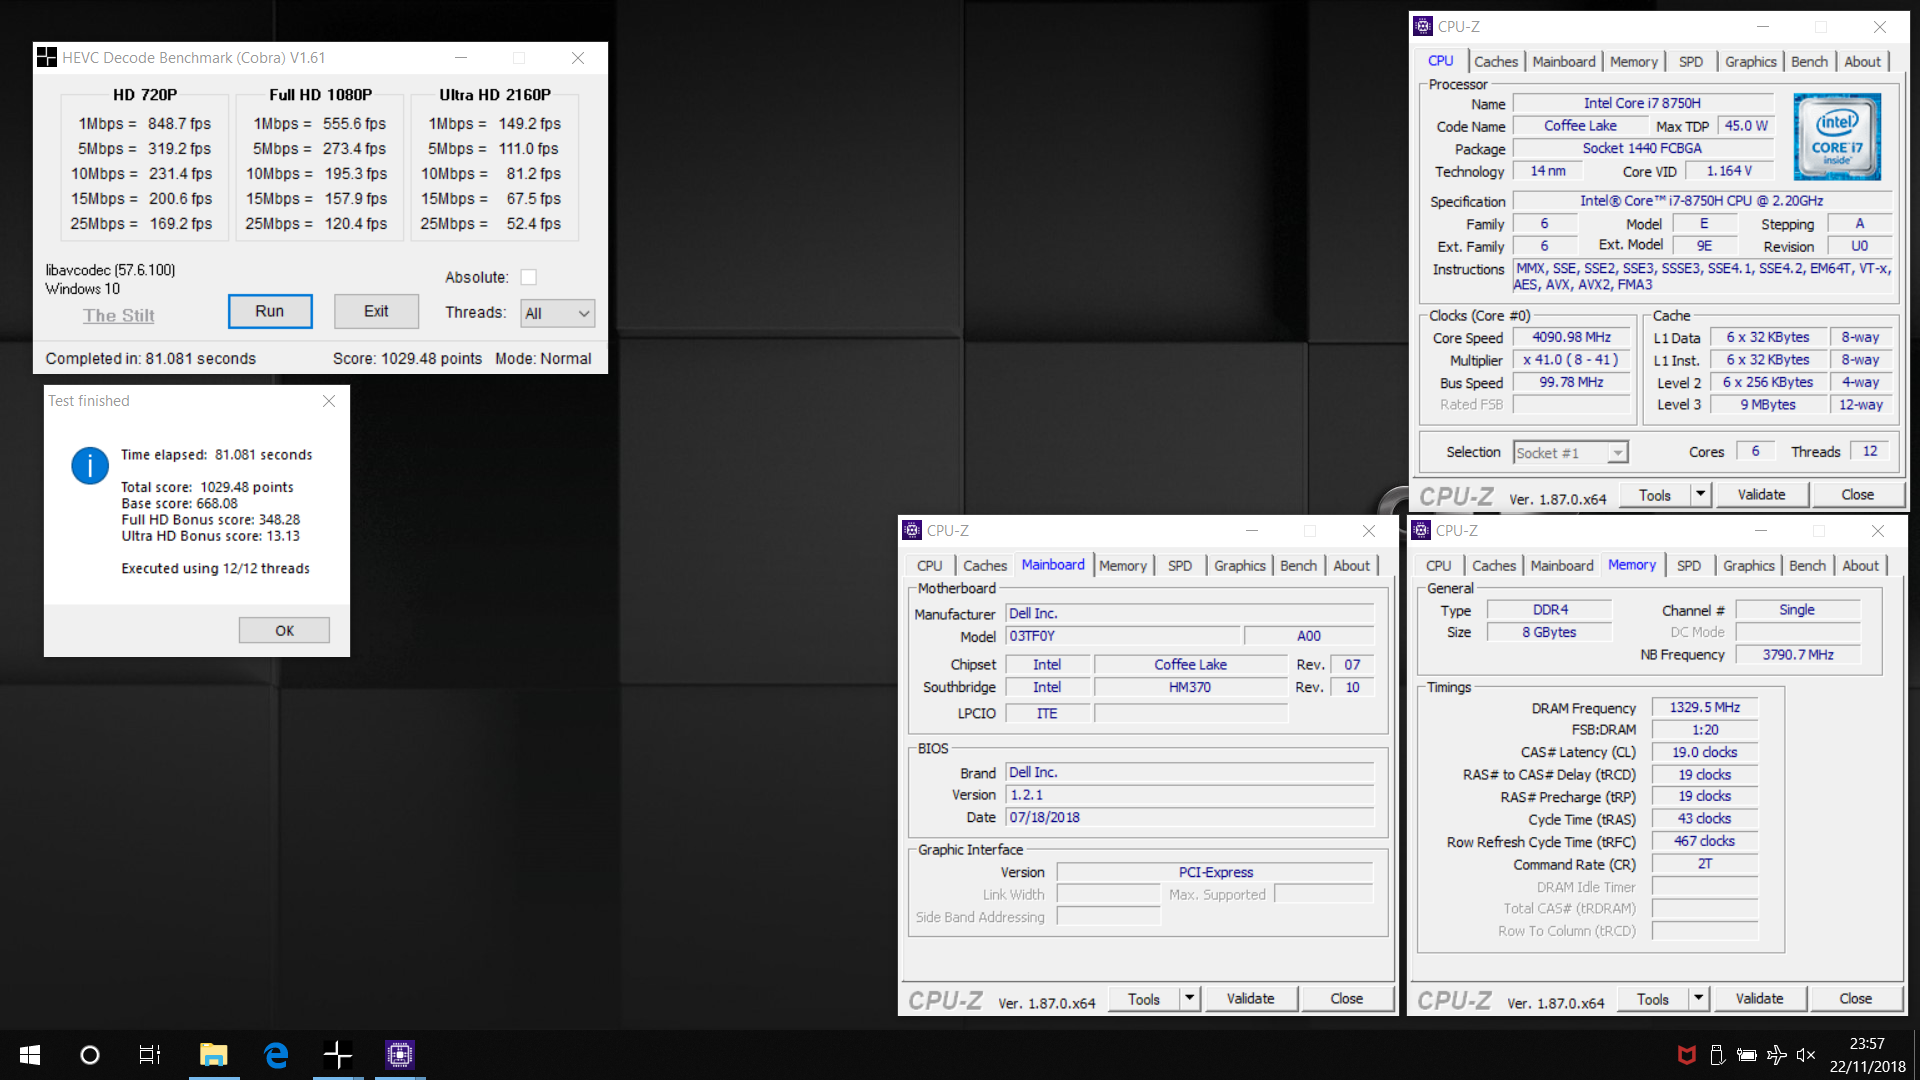
Task: Select HEVC benchmark taskbar icon
Action: (x=338, y=1054)
